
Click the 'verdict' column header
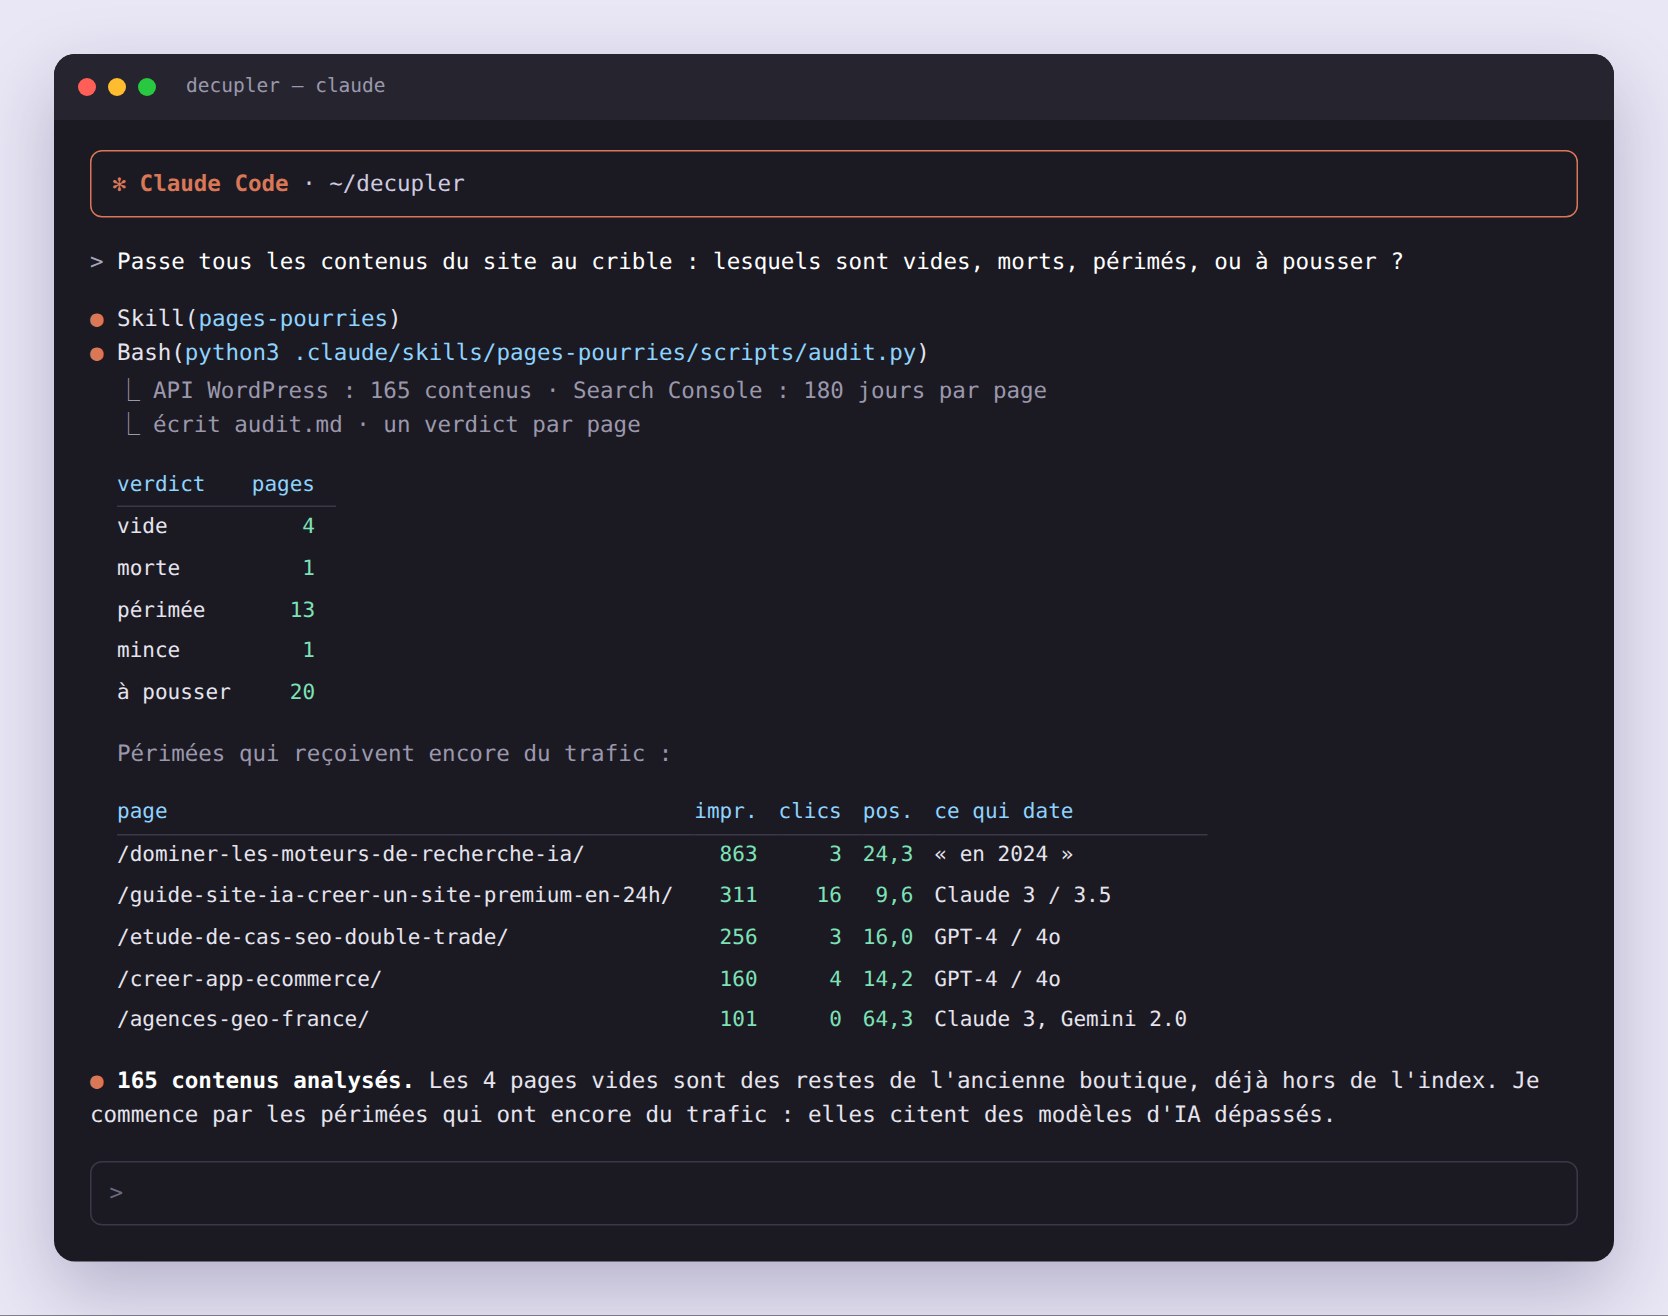(160, 484)
